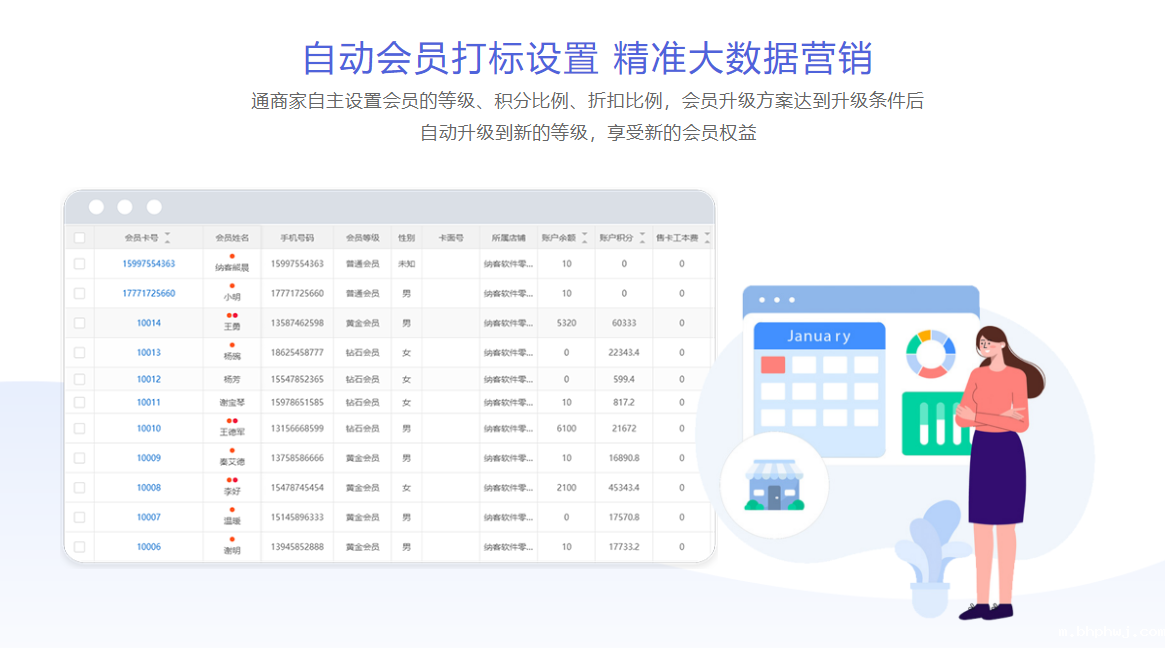The height and width of the screenshot is (648, 1165).
Task: Select phone number 13945852888
Action: click(297, 547)
